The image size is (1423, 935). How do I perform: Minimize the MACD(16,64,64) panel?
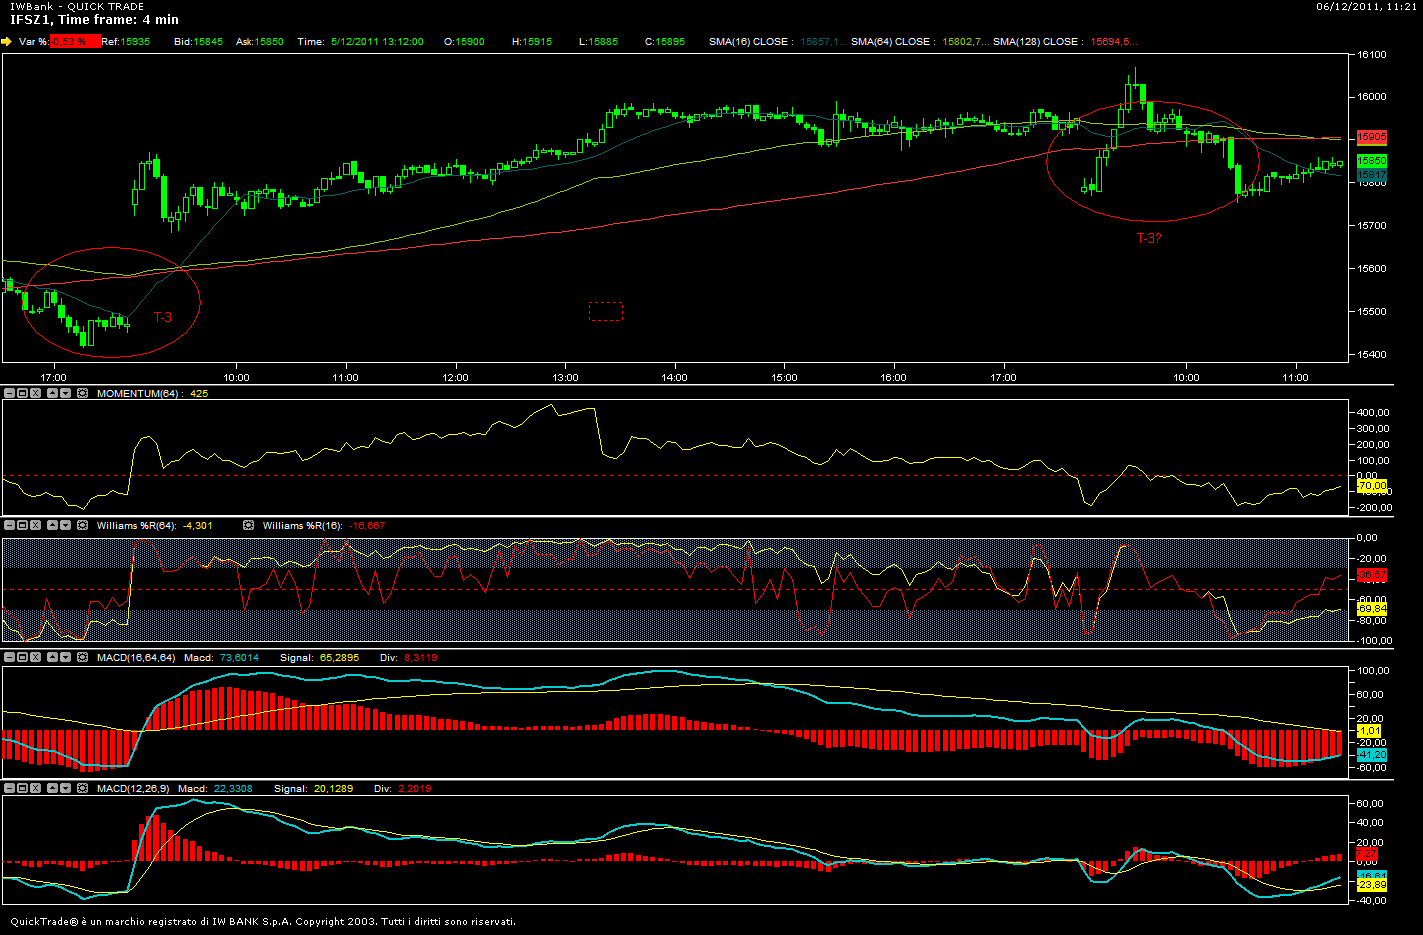9,657
